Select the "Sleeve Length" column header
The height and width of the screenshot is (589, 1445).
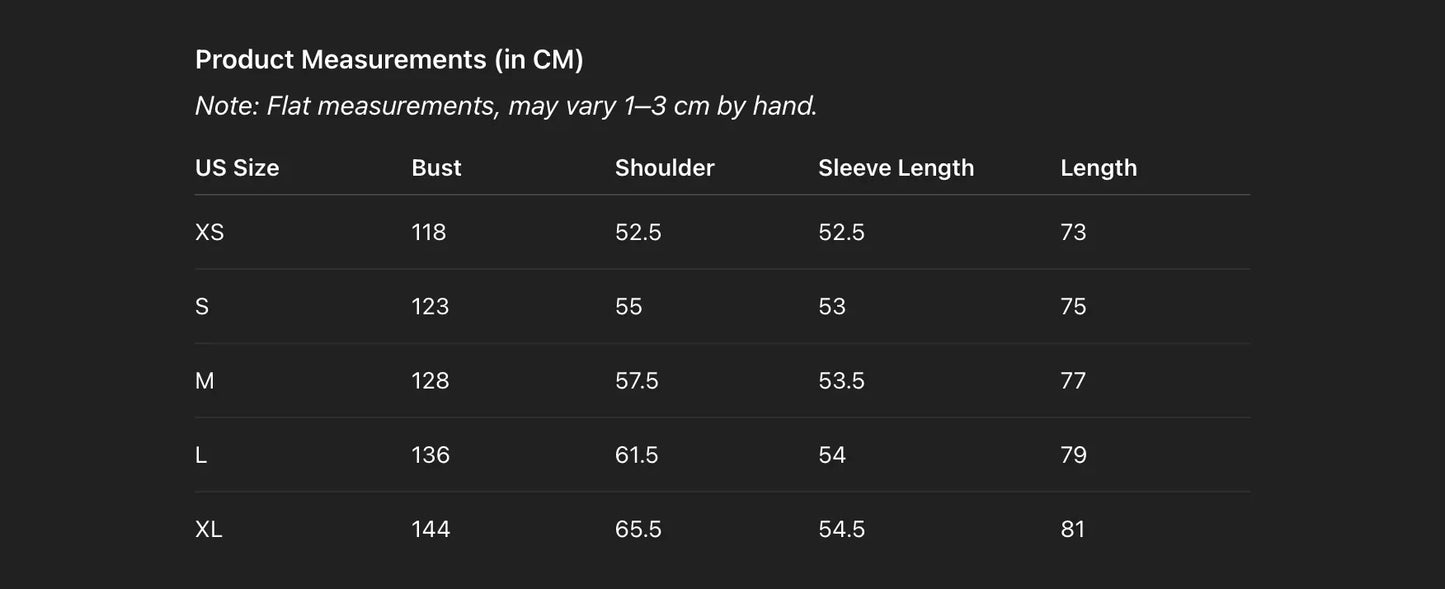[x=896, y=168]
